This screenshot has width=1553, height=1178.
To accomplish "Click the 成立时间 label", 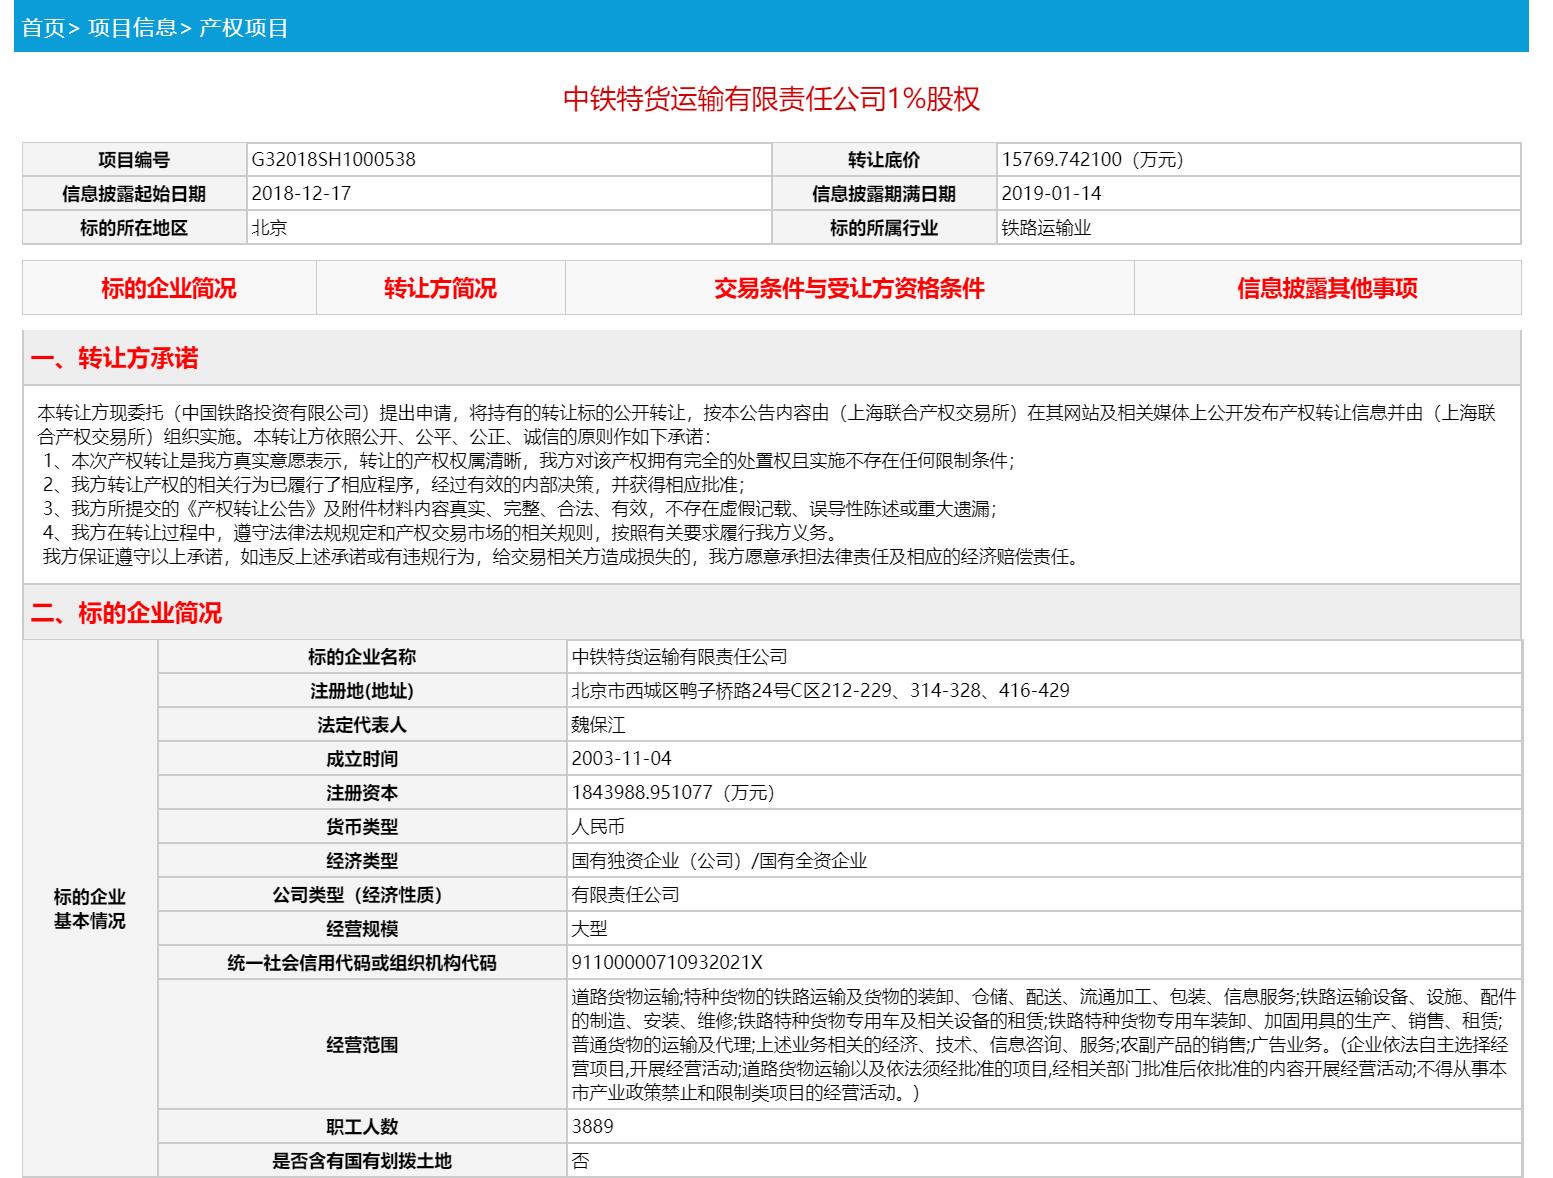I will (x=362, y=759).
